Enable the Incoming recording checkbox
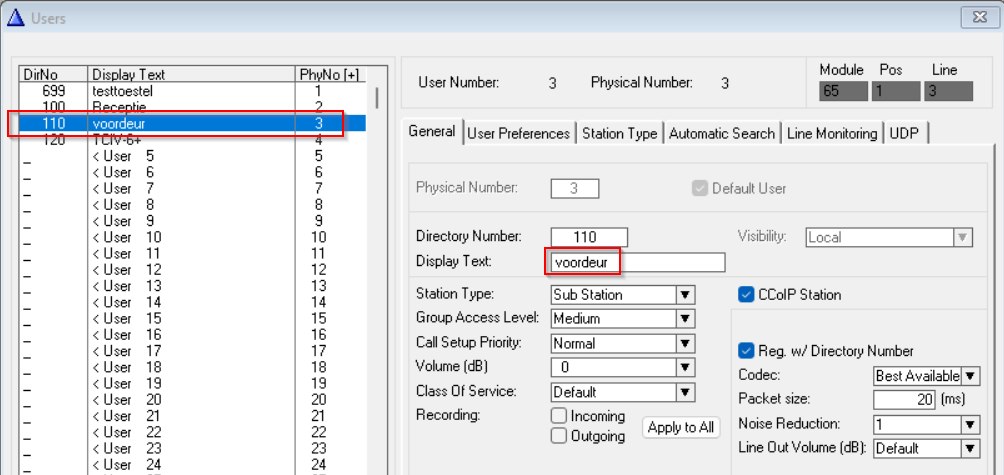This screenshot has width=1004, height=475. pyautogui.click(x=559, y=416)
